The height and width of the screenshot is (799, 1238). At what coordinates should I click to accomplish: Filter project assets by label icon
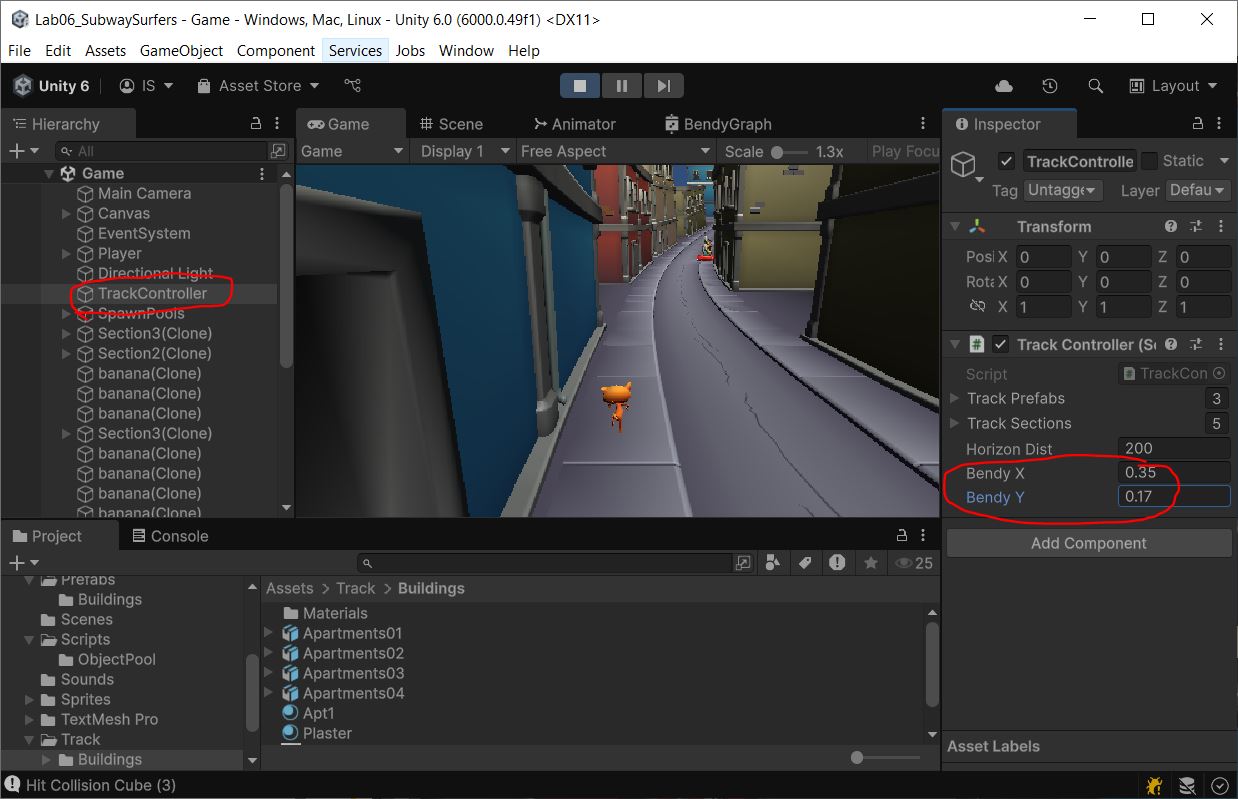804,563
